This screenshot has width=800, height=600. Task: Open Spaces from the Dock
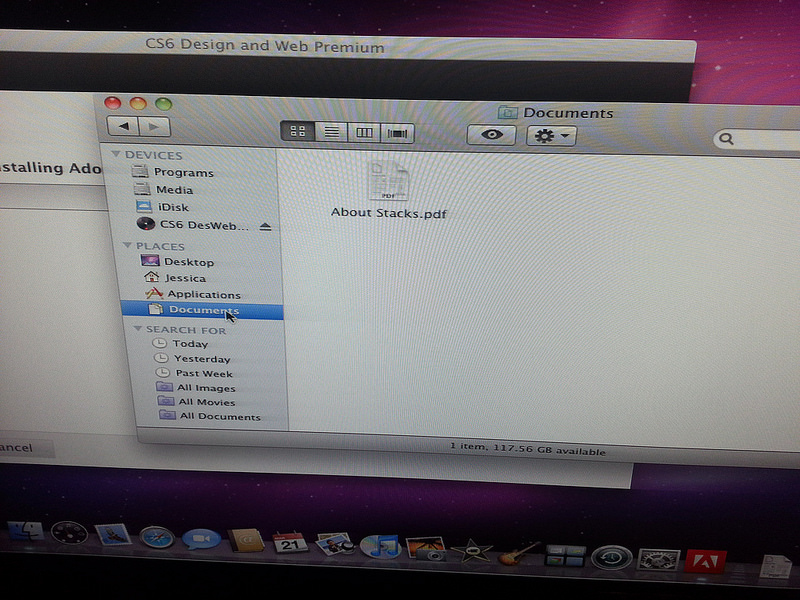coord(565,555)
